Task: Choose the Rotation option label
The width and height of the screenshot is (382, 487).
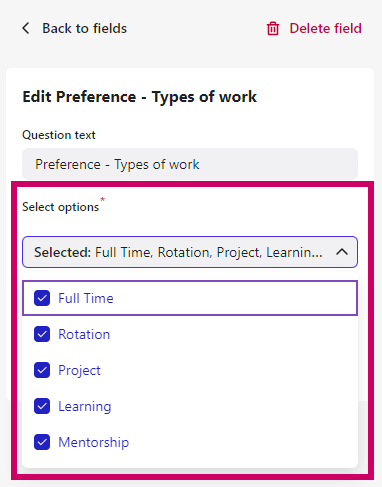Action: click(84, 334)
